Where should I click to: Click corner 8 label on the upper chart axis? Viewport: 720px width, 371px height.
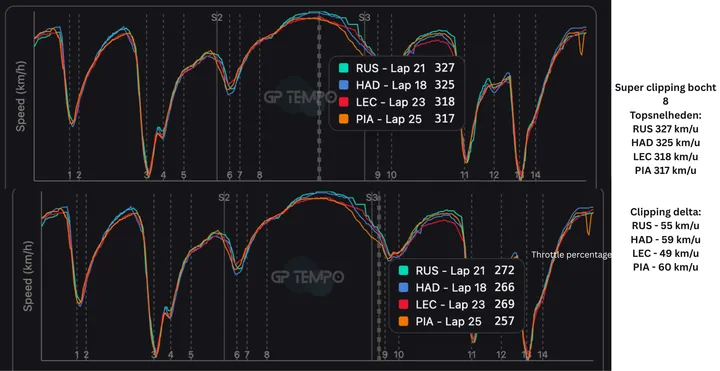click(259, 175)
